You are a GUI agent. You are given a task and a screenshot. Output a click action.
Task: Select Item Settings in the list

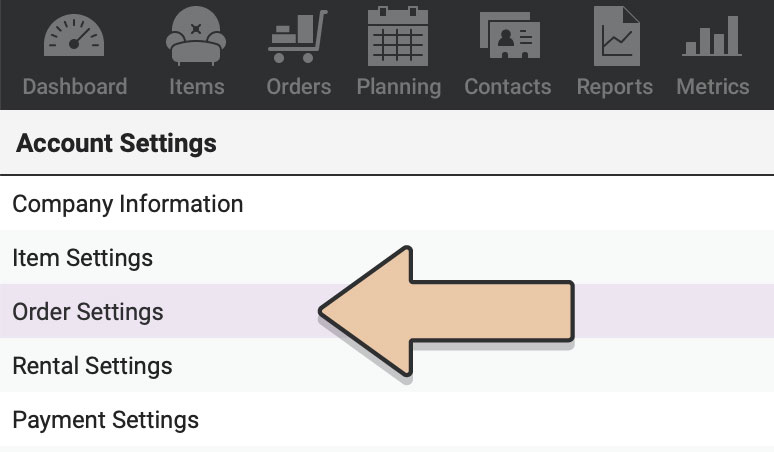[387, 257]
